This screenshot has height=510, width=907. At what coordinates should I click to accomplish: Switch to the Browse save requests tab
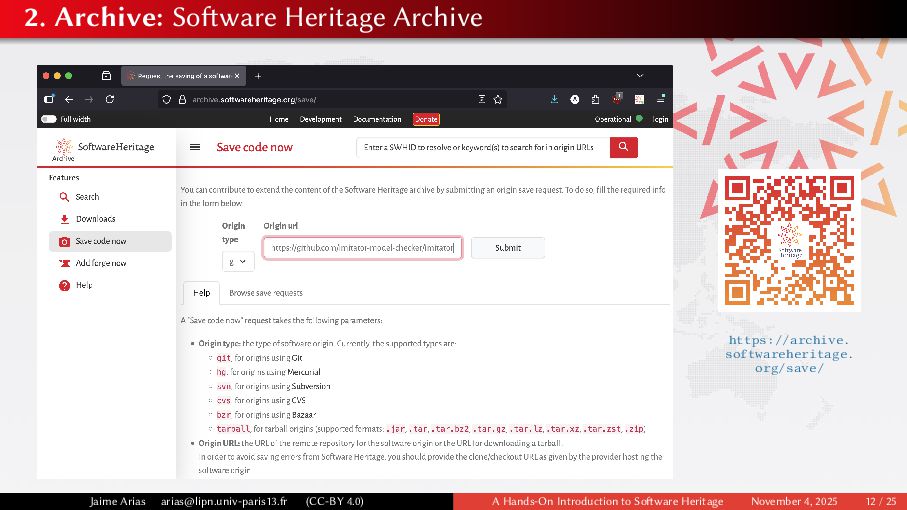[266, 293]
